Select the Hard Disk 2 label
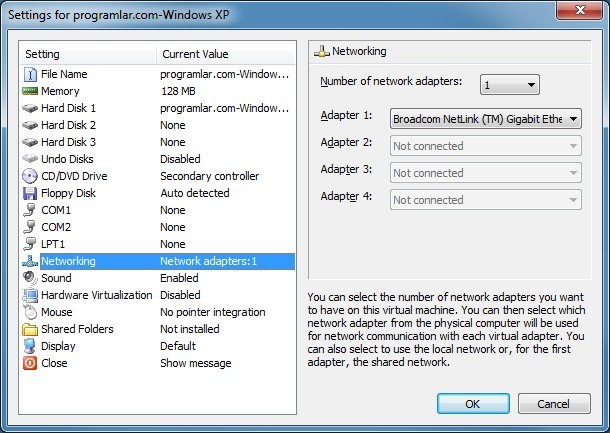This screenshot has width=610, height=433. click(x=68, y=125)
